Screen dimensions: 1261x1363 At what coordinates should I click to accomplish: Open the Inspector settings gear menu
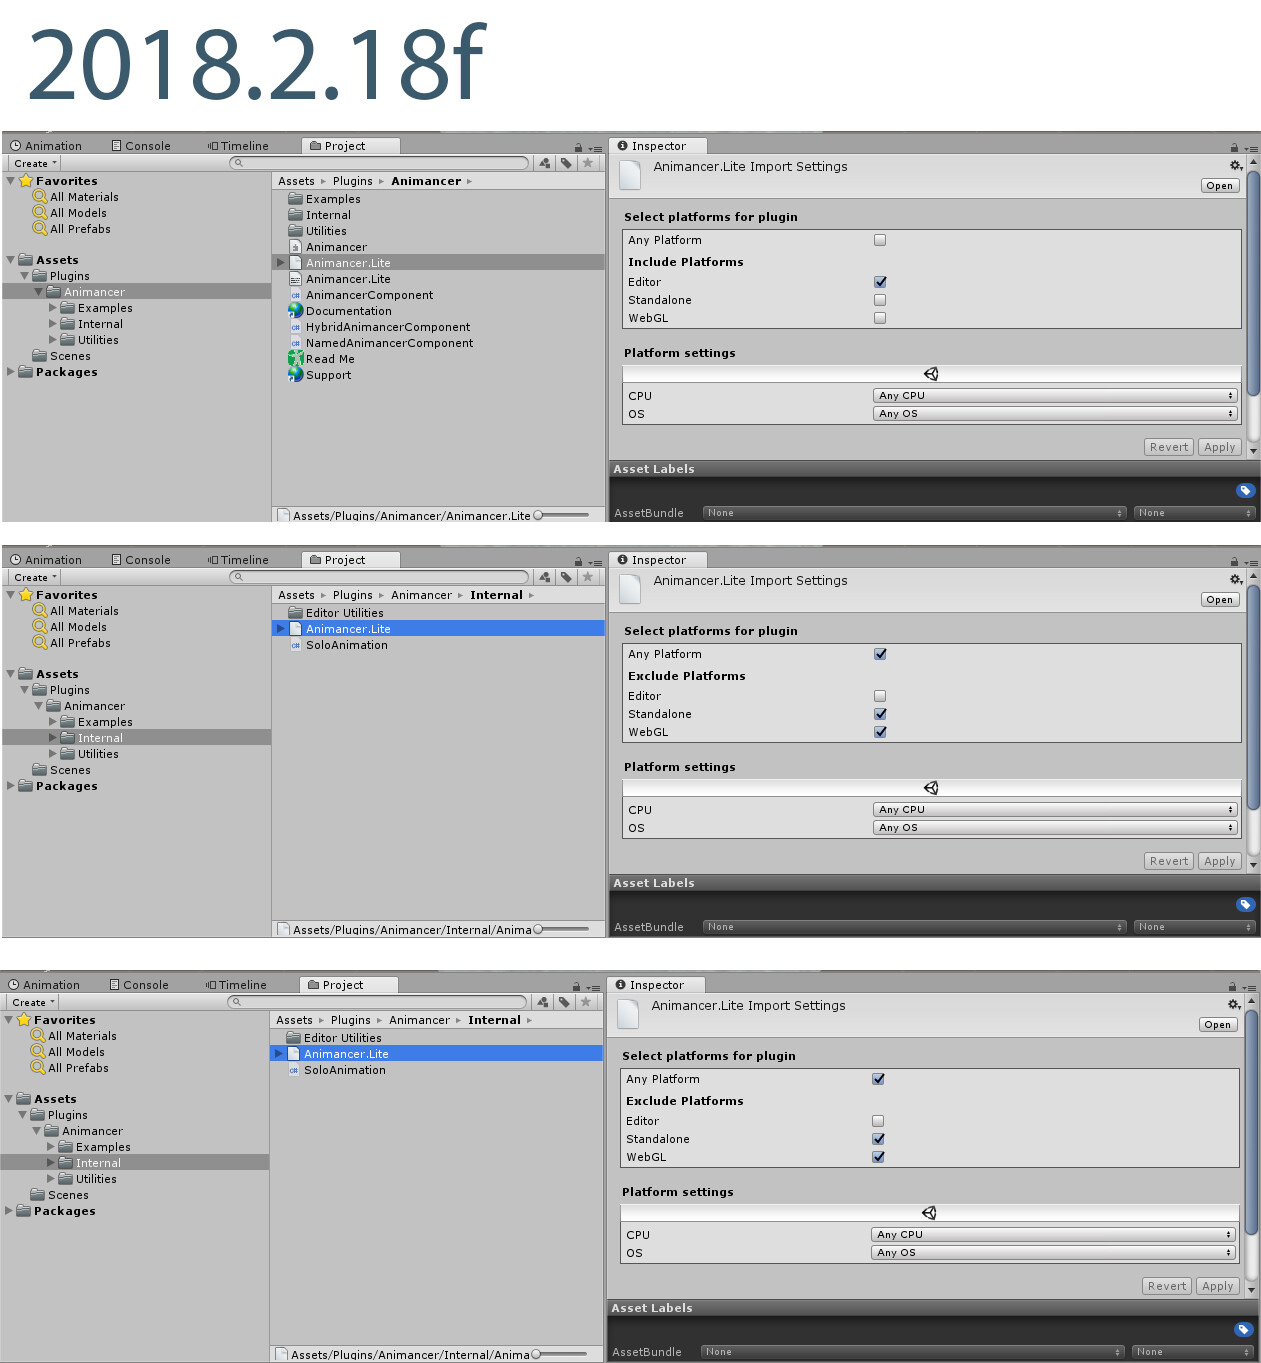(1236, 165)
